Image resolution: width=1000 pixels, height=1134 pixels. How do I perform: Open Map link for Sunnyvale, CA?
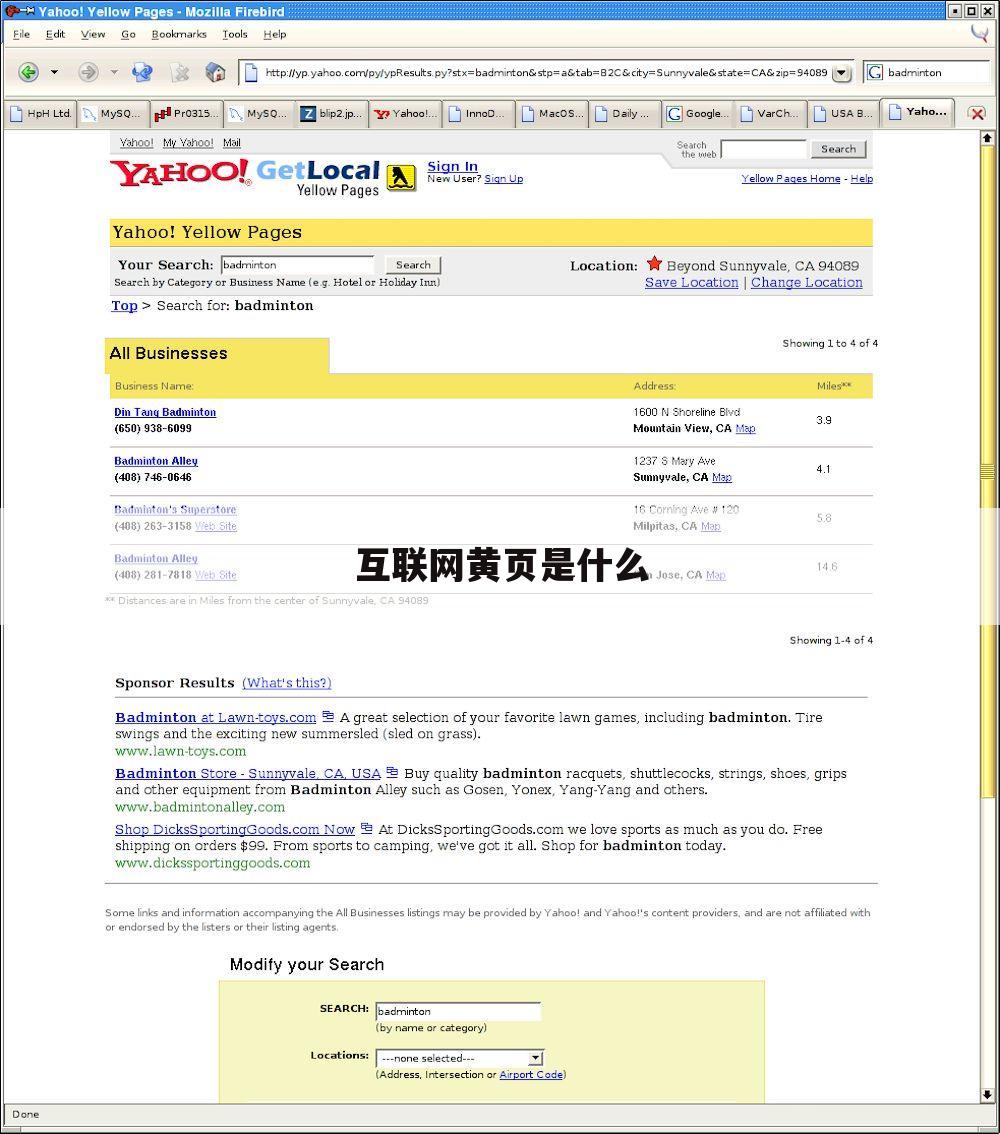[722, 477]
